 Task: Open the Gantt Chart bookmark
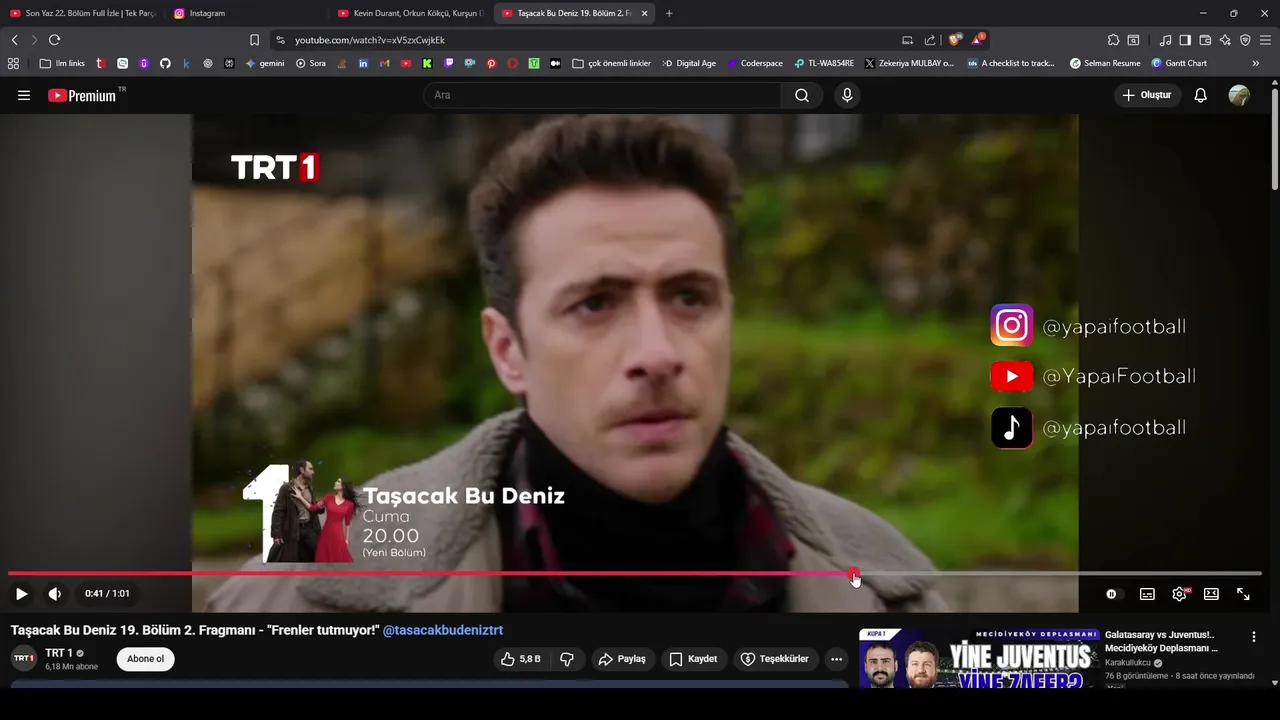pyautogui.click(x=1179, y=63)
